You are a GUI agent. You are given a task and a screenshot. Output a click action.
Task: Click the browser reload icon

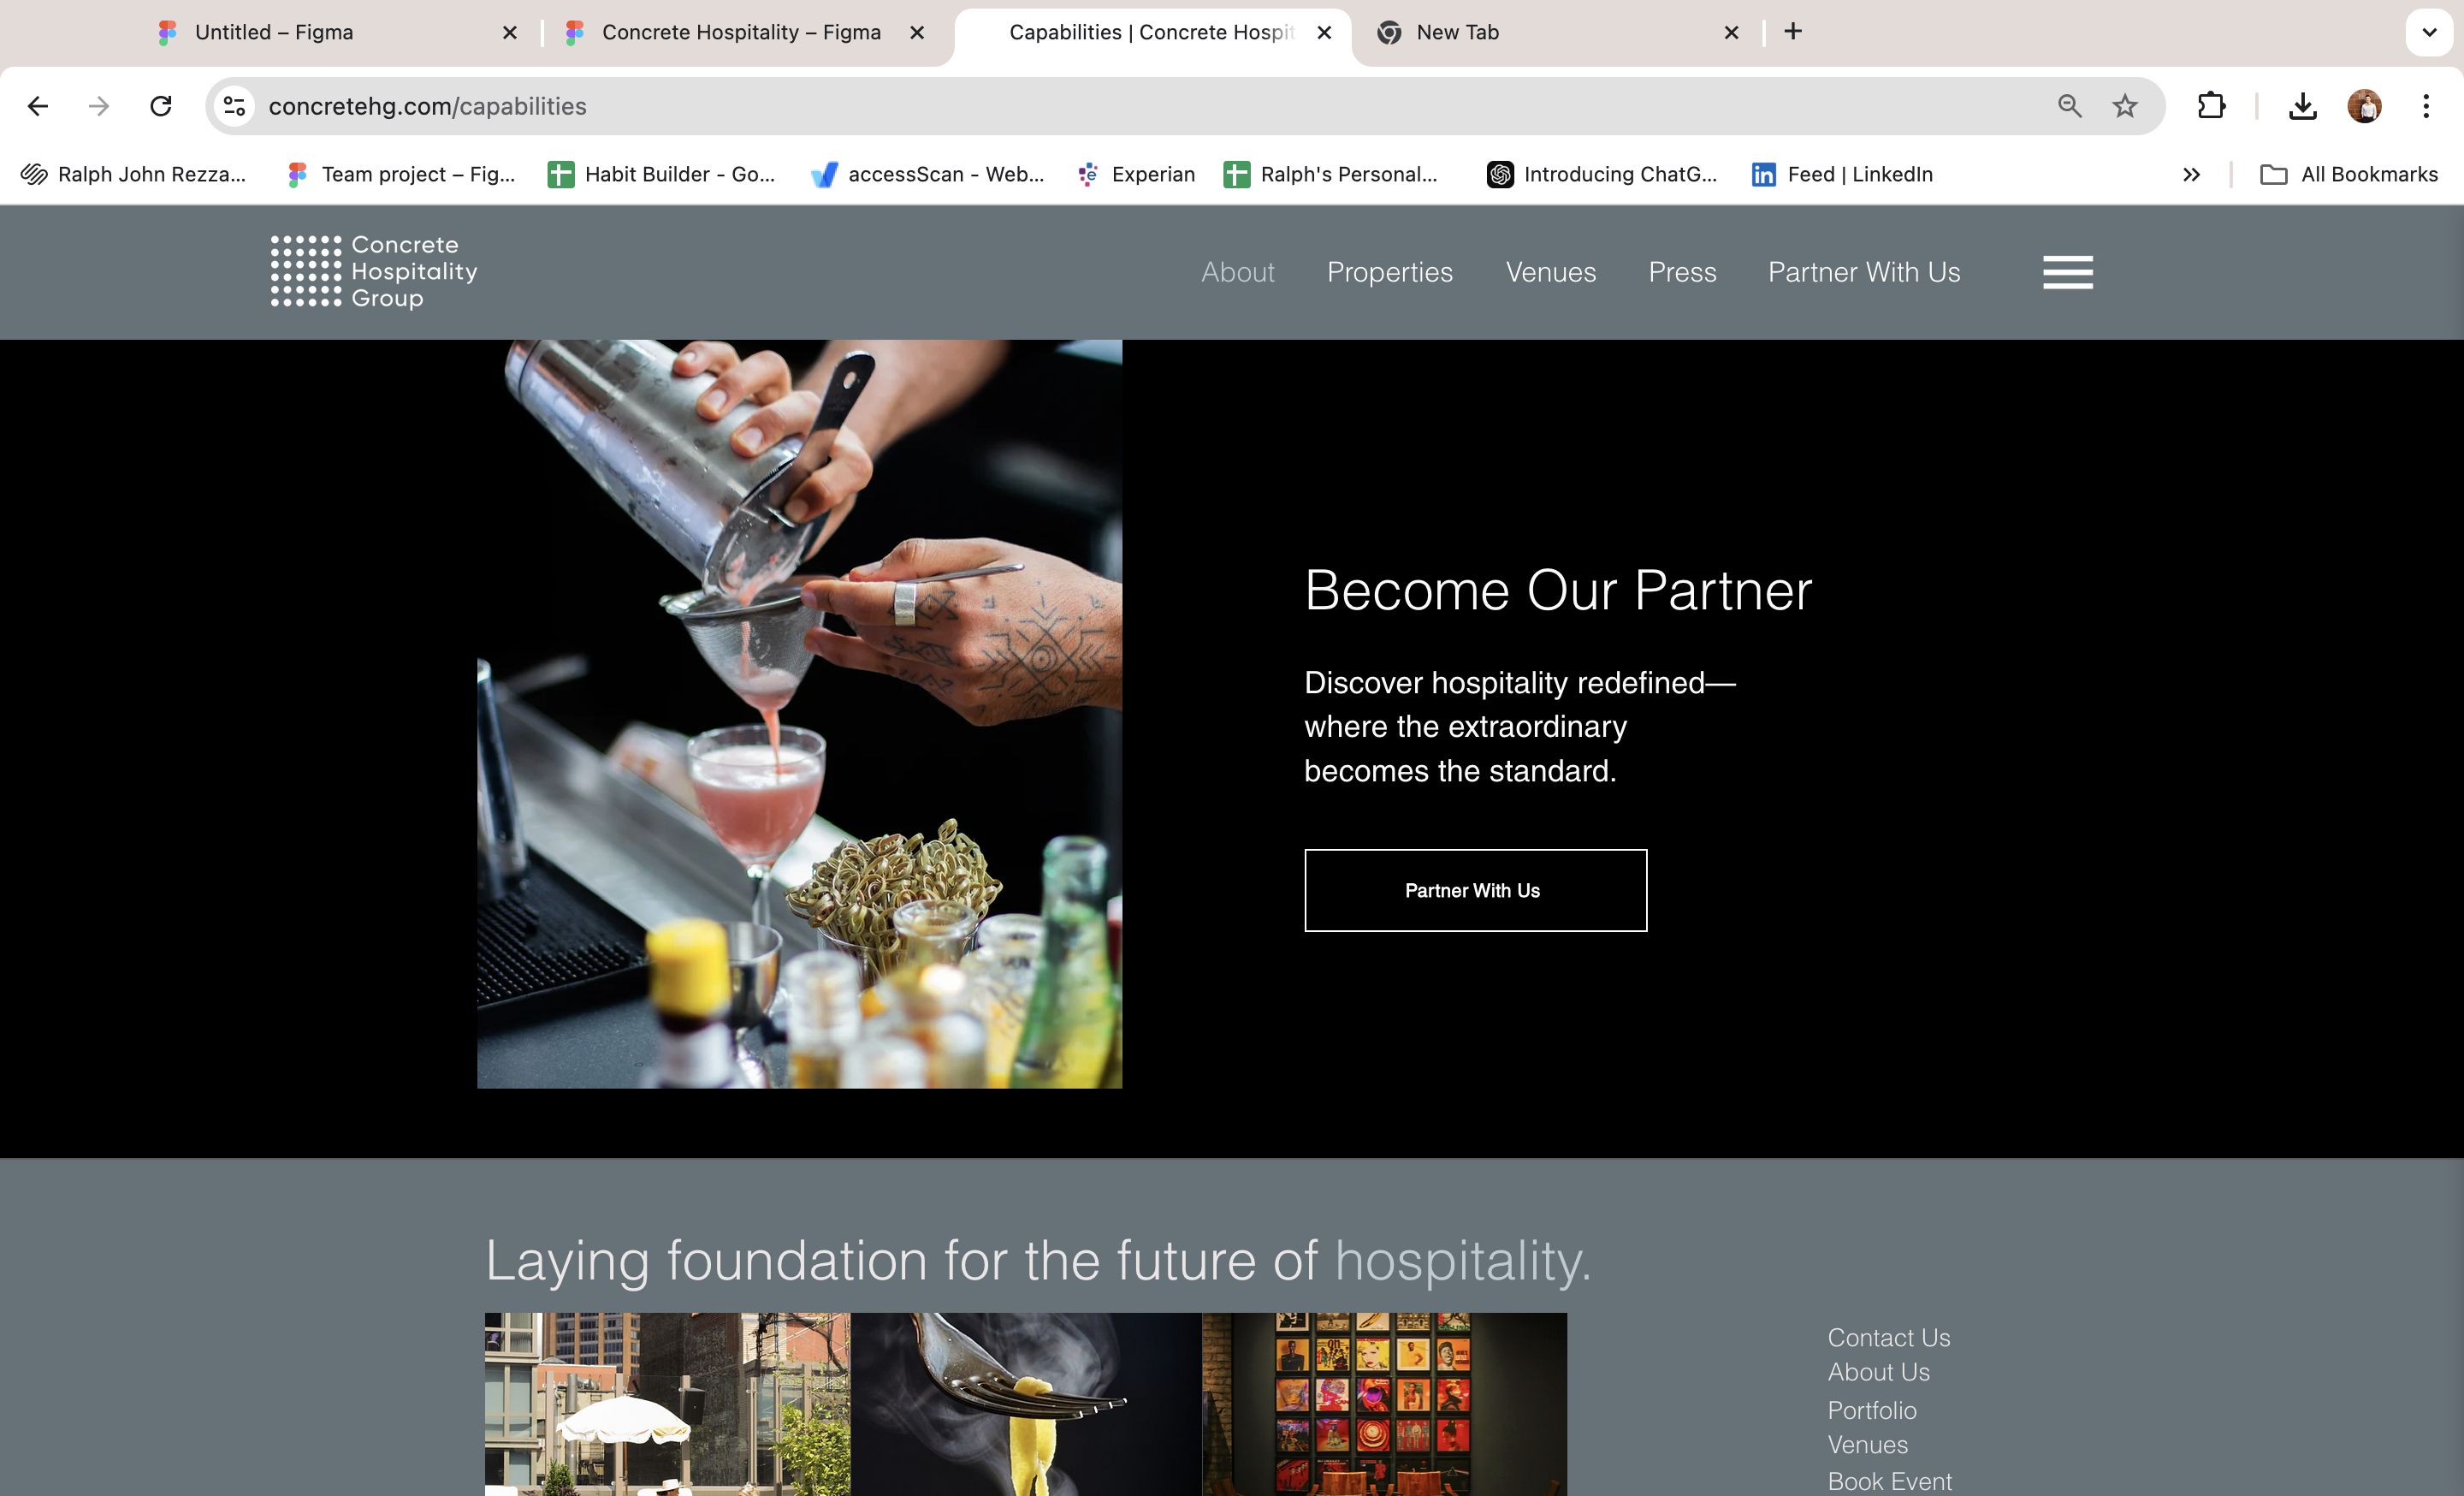pyautogui.click(x=161, y=106)
